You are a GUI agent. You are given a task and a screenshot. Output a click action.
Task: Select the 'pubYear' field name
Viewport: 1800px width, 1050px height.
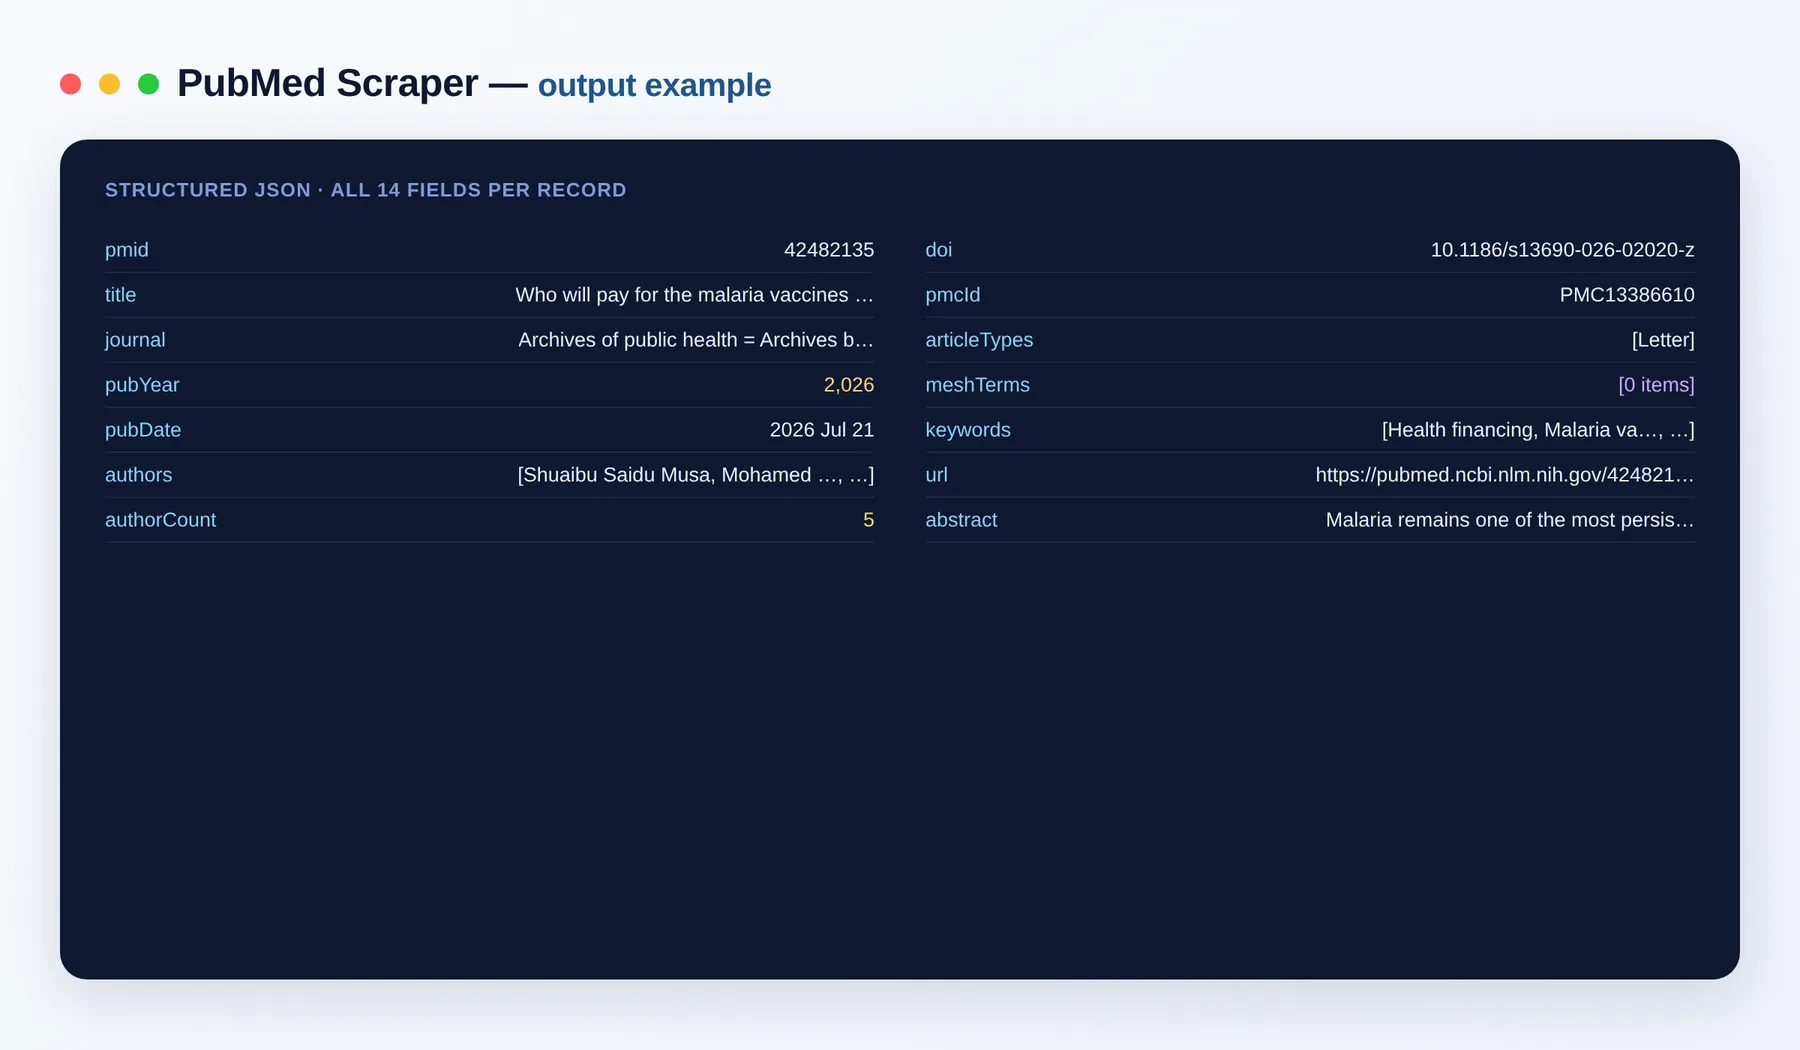(142, 385)
